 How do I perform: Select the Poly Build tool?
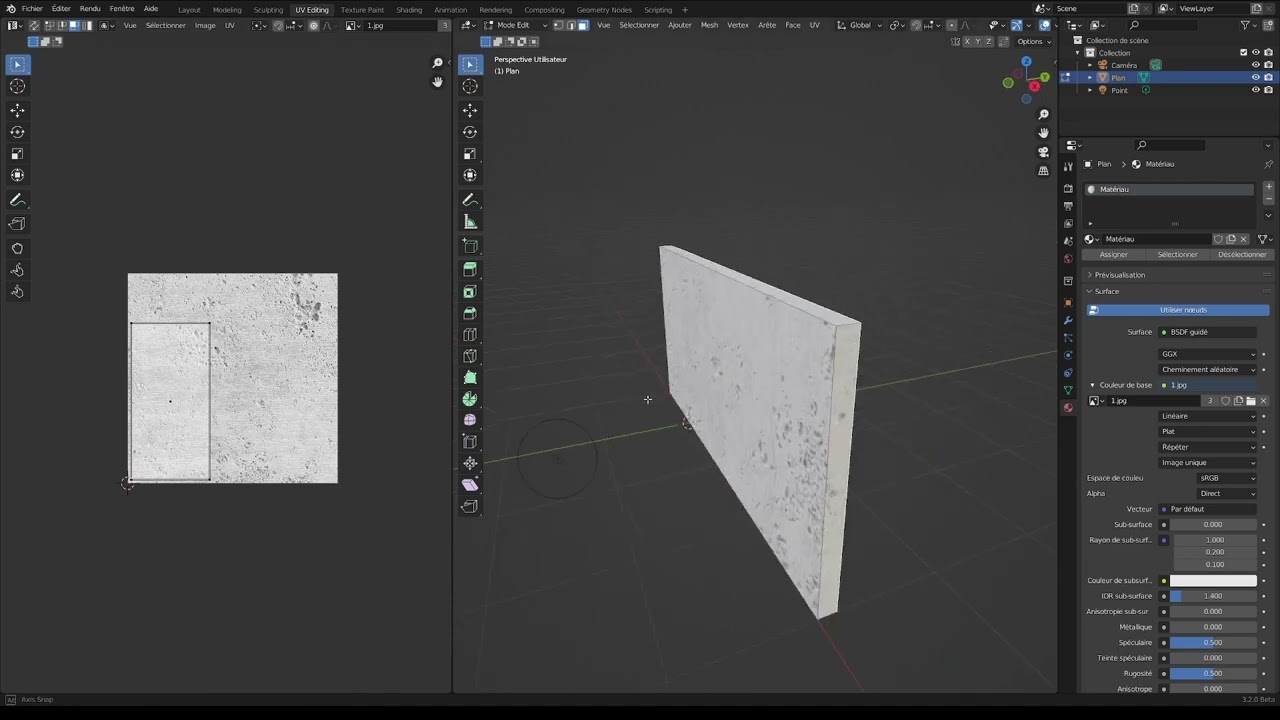click(470, 378)
